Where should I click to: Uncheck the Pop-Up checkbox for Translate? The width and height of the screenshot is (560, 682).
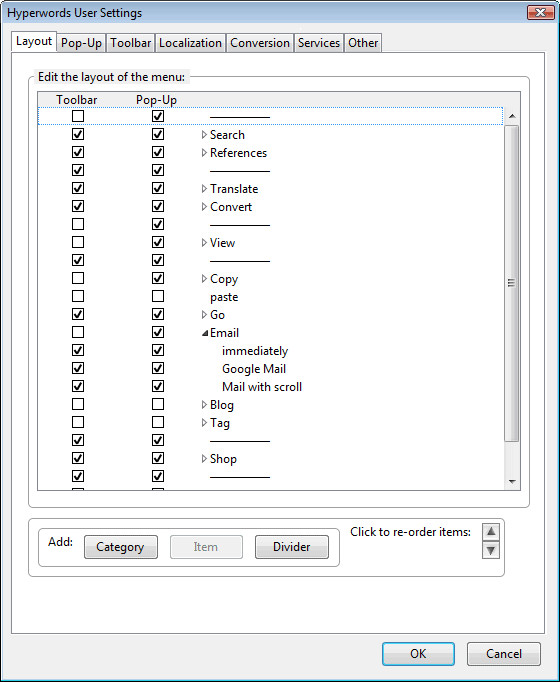click(x=158, y=188)
